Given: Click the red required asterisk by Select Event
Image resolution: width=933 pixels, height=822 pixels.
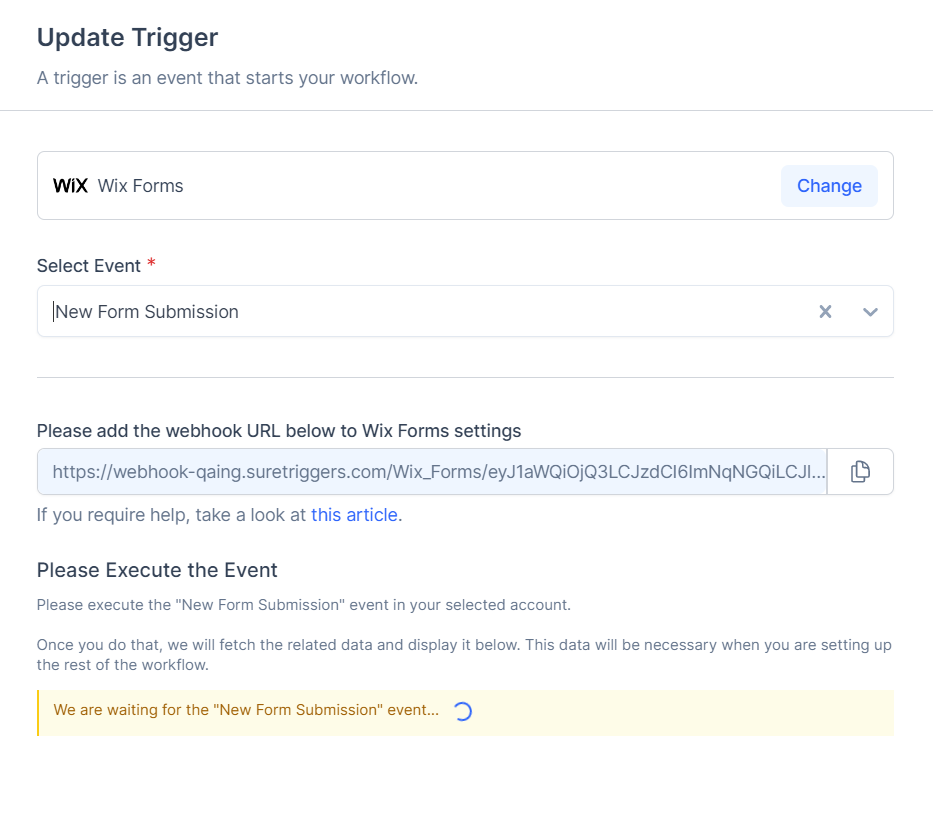Looking at the screenshot, I should [x=152, y=265].
